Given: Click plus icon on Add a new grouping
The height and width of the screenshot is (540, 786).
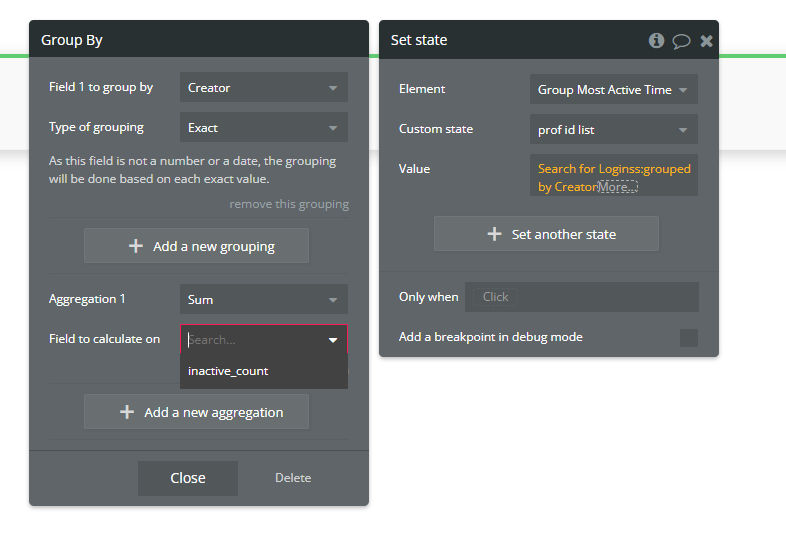Looking at the screenshot, I should point(136,246).
